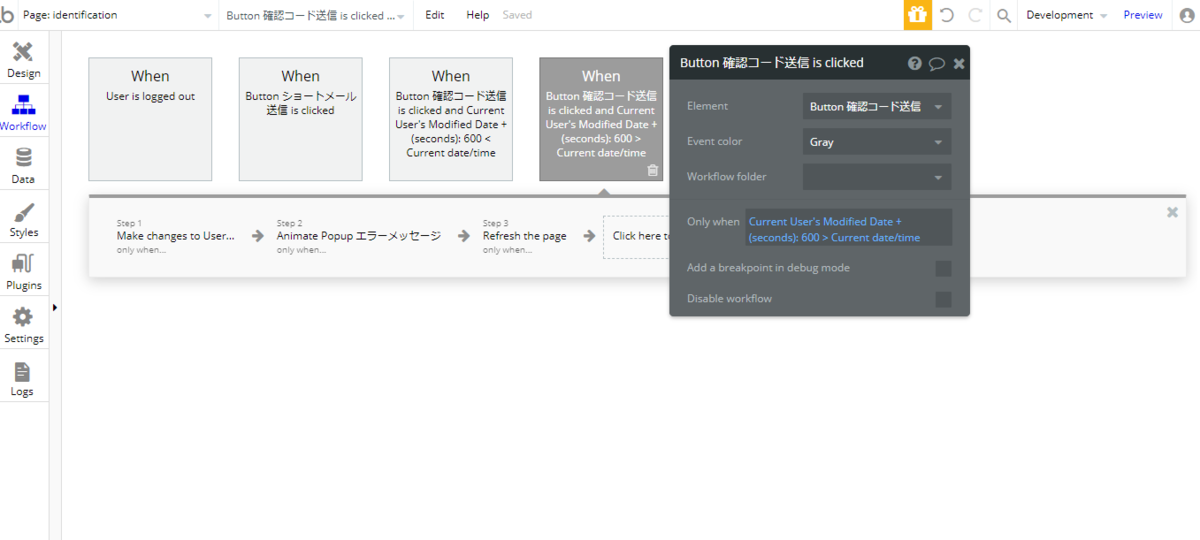
Task: Open the user account avatar icon
Action: [x=1186, y=15]
